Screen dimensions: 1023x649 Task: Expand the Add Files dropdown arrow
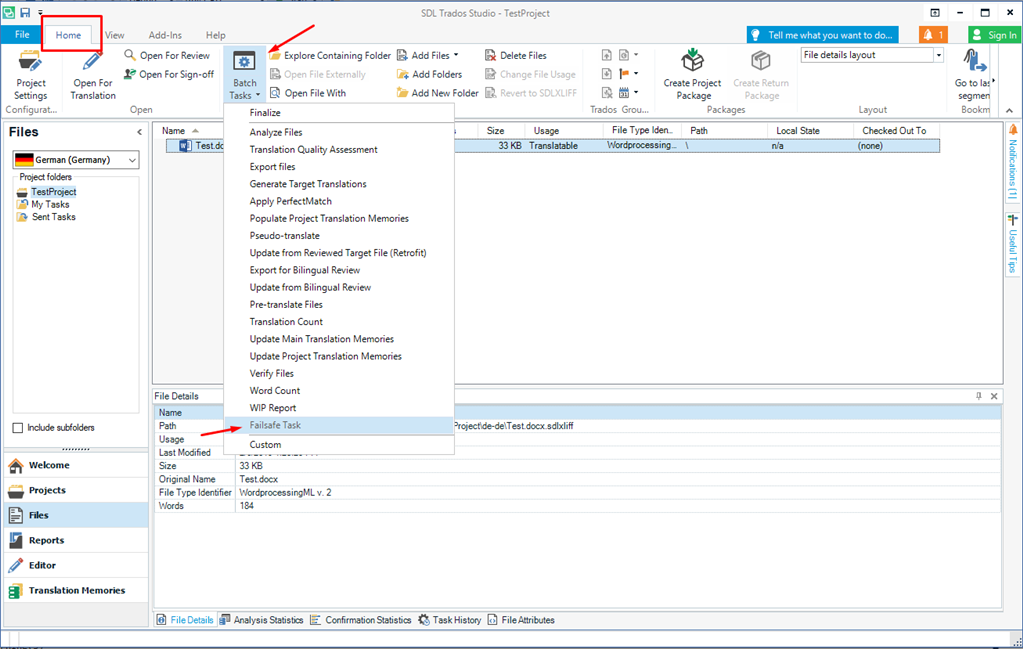coord(456,55)
